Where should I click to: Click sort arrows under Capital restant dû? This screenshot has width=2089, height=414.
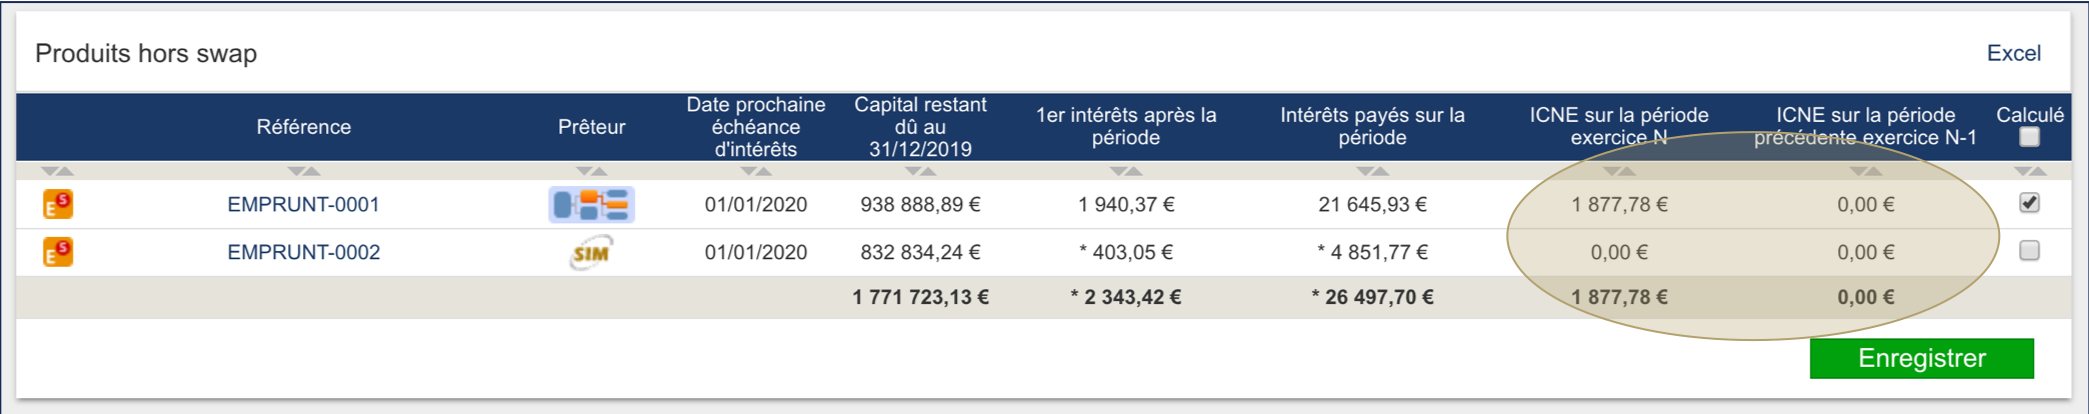[920, 171]
